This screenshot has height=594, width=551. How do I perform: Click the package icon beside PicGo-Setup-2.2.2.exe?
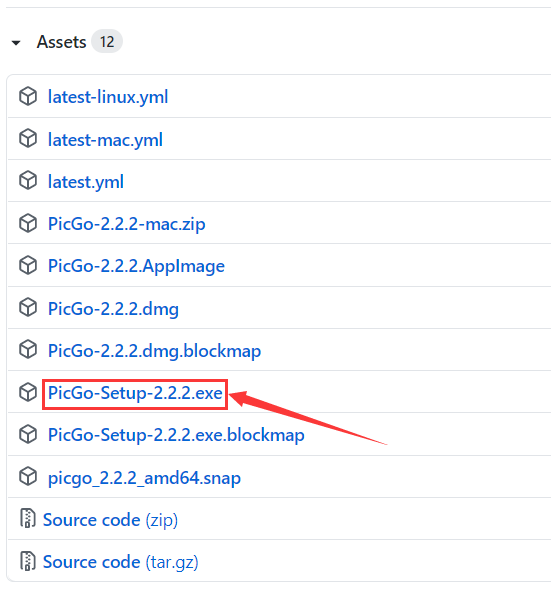pyautogui.click(x=28, y=392)
